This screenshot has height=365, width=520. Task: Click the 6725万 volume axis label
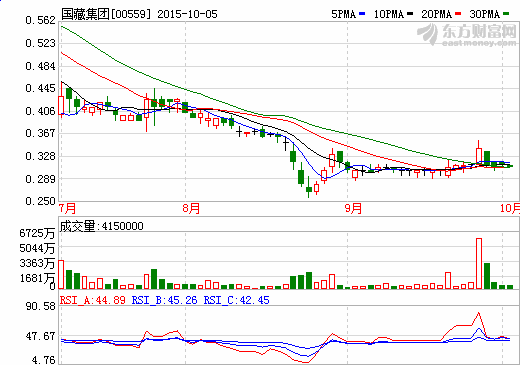(37, 233)
